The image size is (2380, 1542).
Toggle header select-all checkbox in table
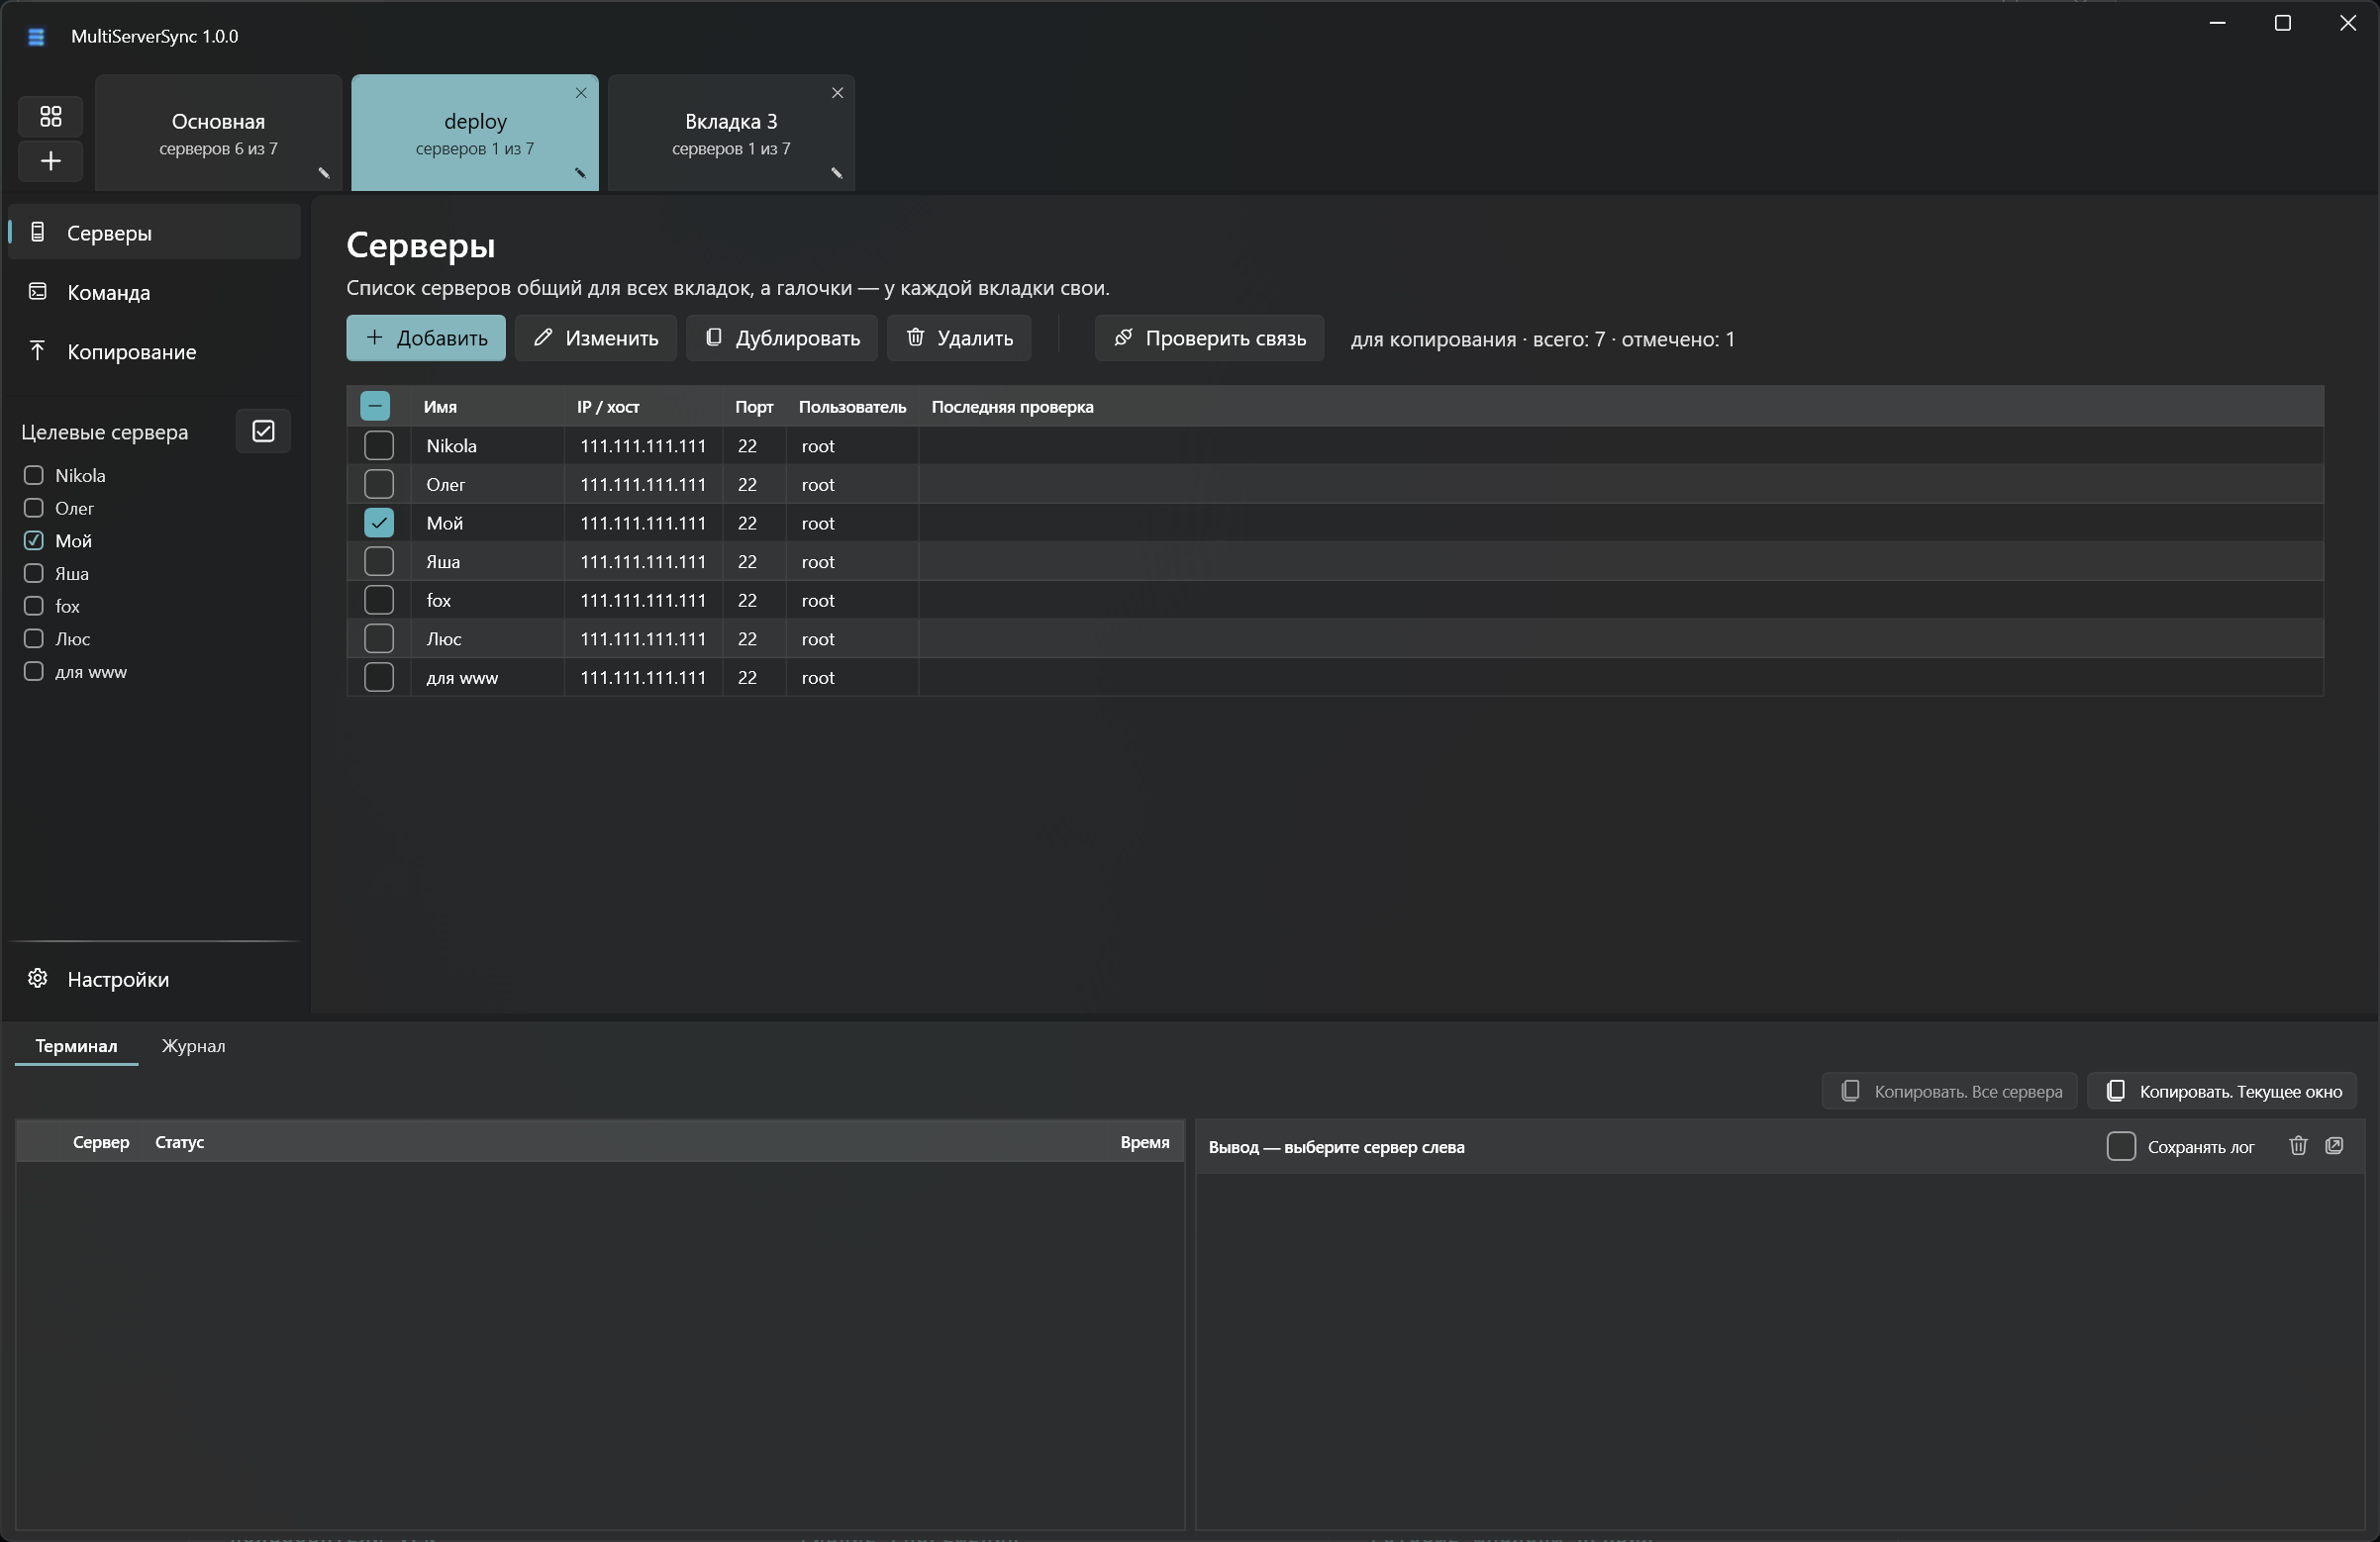point(375,406)
